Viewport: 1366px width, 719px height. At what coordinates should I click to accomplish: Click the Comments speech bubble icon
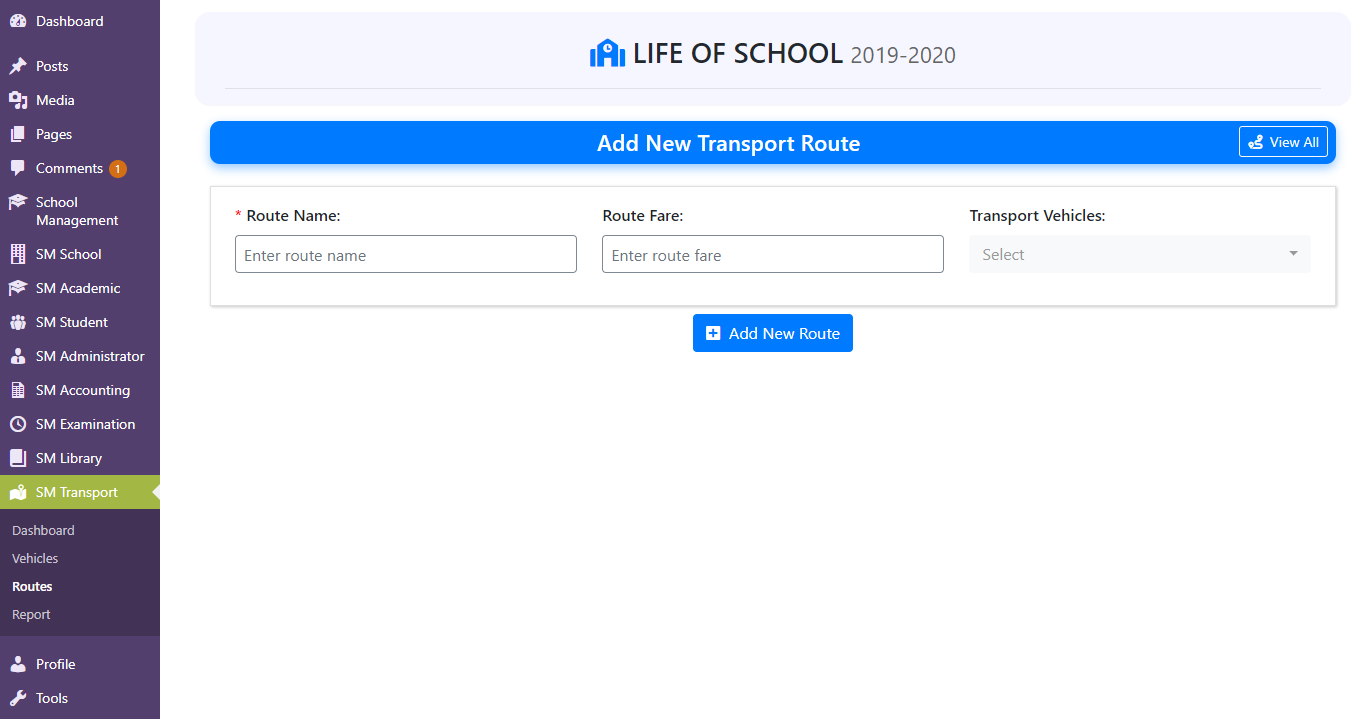[x=18, y=168]
